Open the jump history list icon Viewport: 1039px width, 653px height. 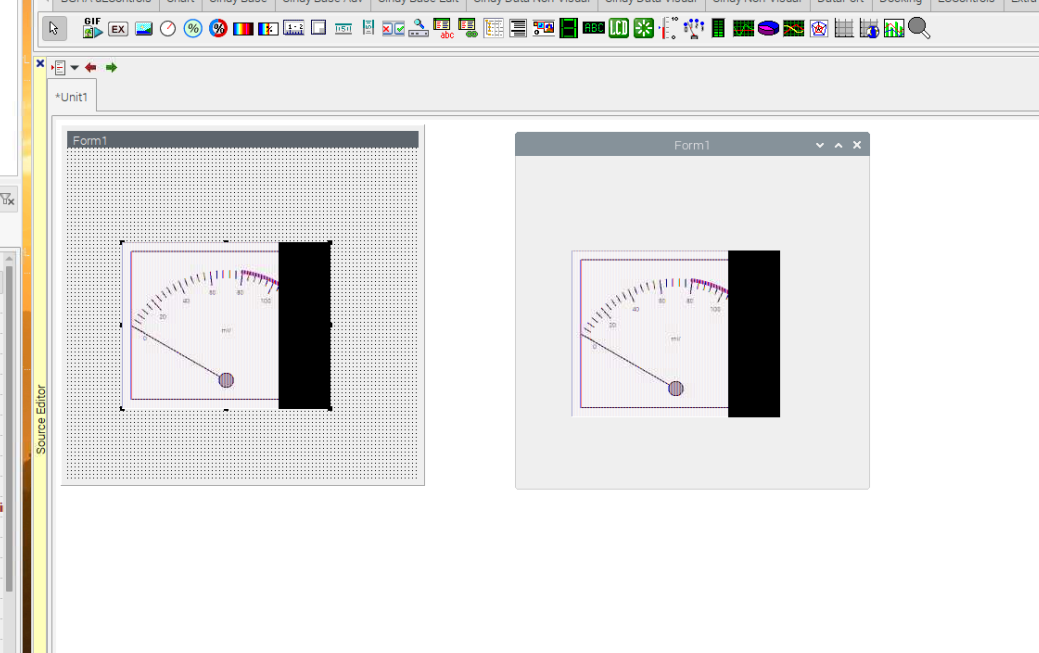(x=58, y=68)
